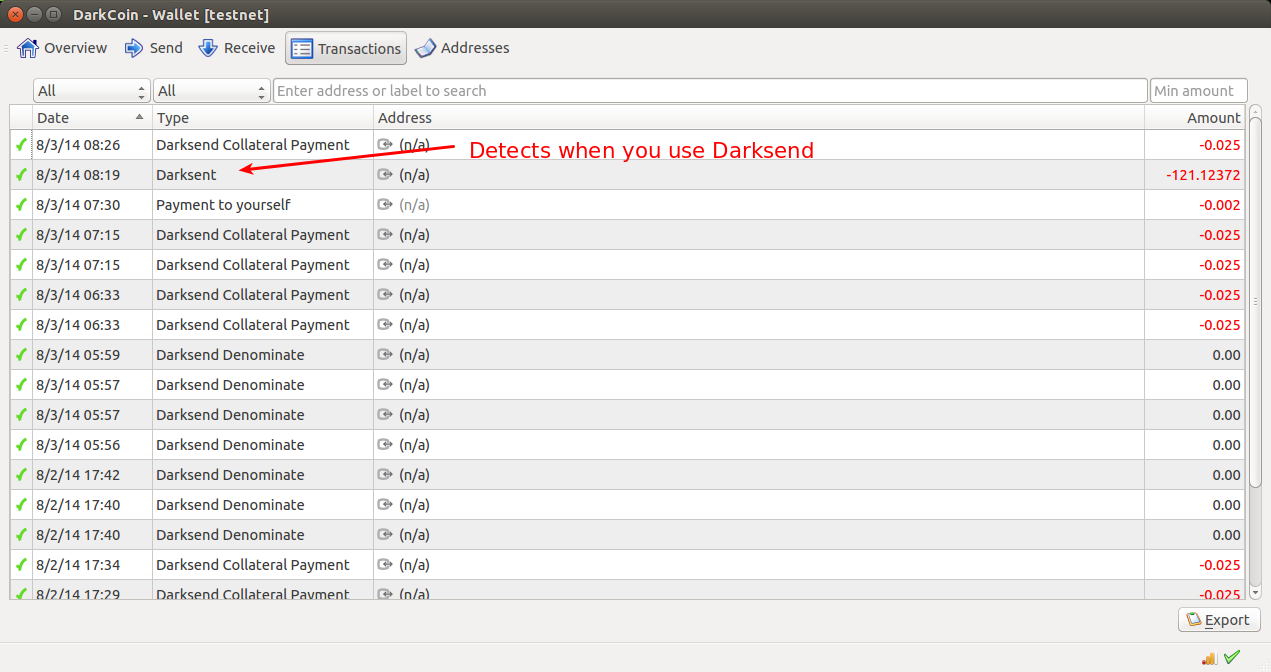Click the Send arrow icon in toolbar
The width and height of the screenshot is (1271, 672).
tap(134, 48)
